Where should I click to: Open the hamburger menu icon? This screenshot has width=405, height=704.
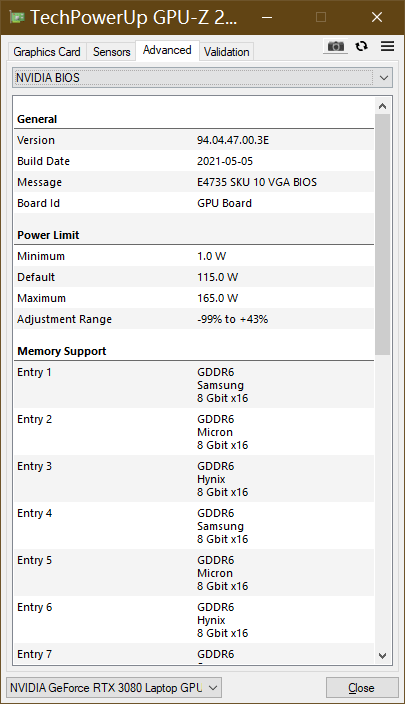tap(387, 46)
